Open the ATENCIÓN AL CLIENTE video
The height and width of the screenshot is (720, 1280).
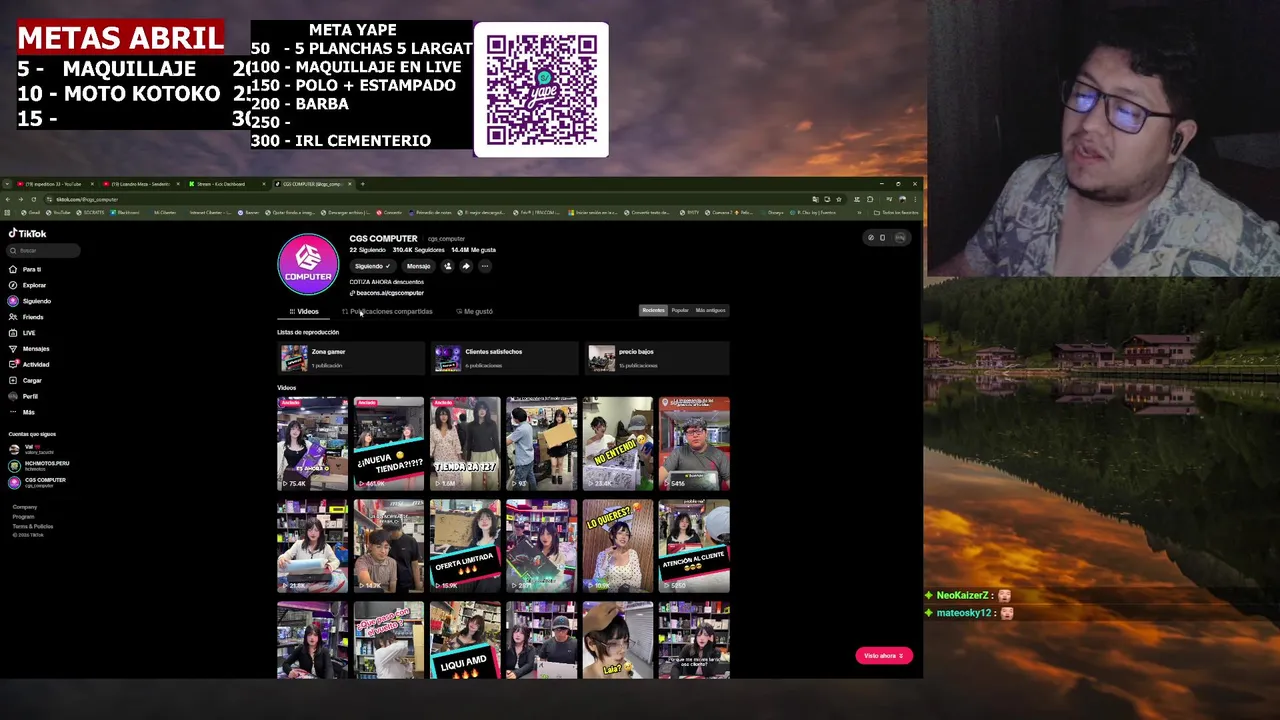(694, 546)
